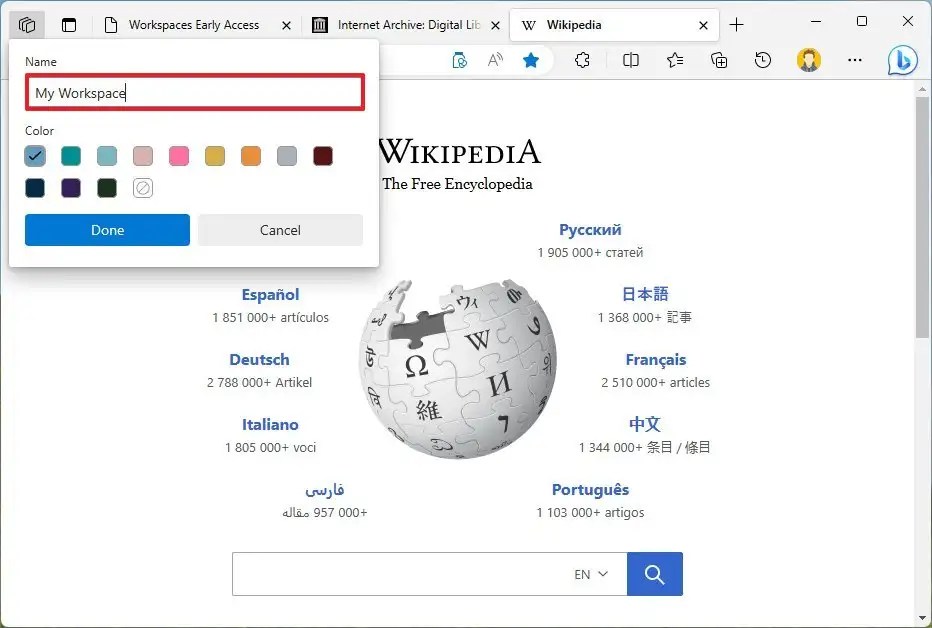The height and width of the screenshot is (628, 932).
Task: Open the Favorites list icon
Action: pos(673,60)
